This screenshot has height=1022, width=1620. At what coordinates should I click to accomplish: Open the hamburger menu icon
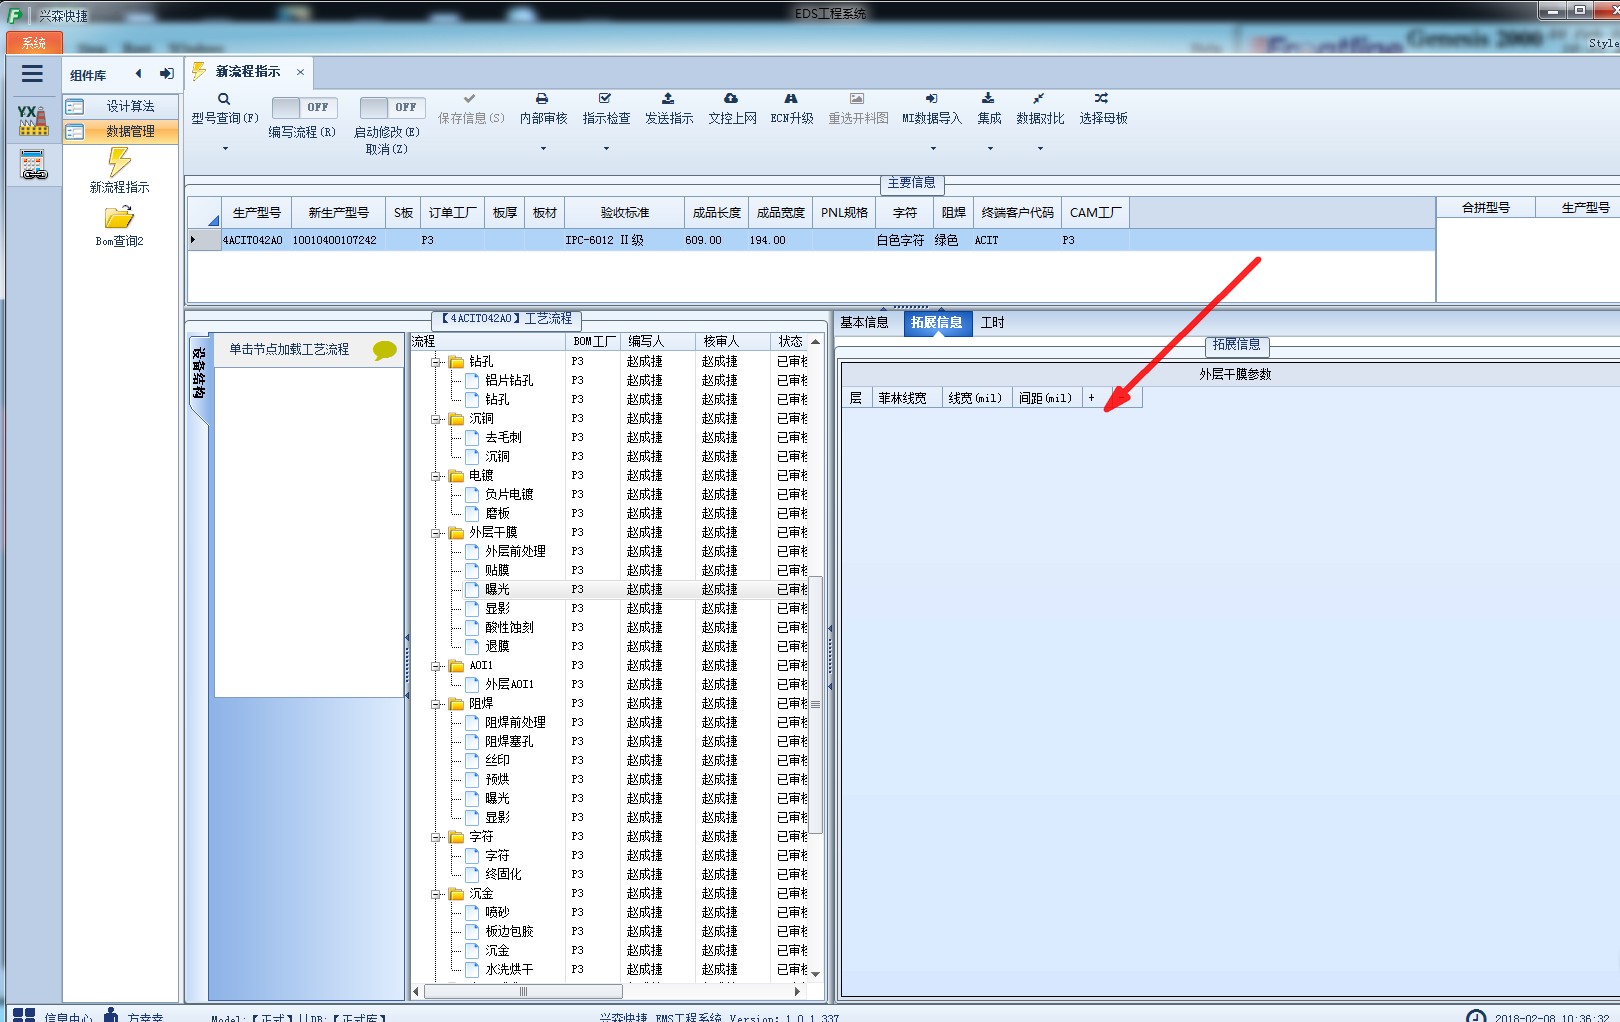[32, 74]
